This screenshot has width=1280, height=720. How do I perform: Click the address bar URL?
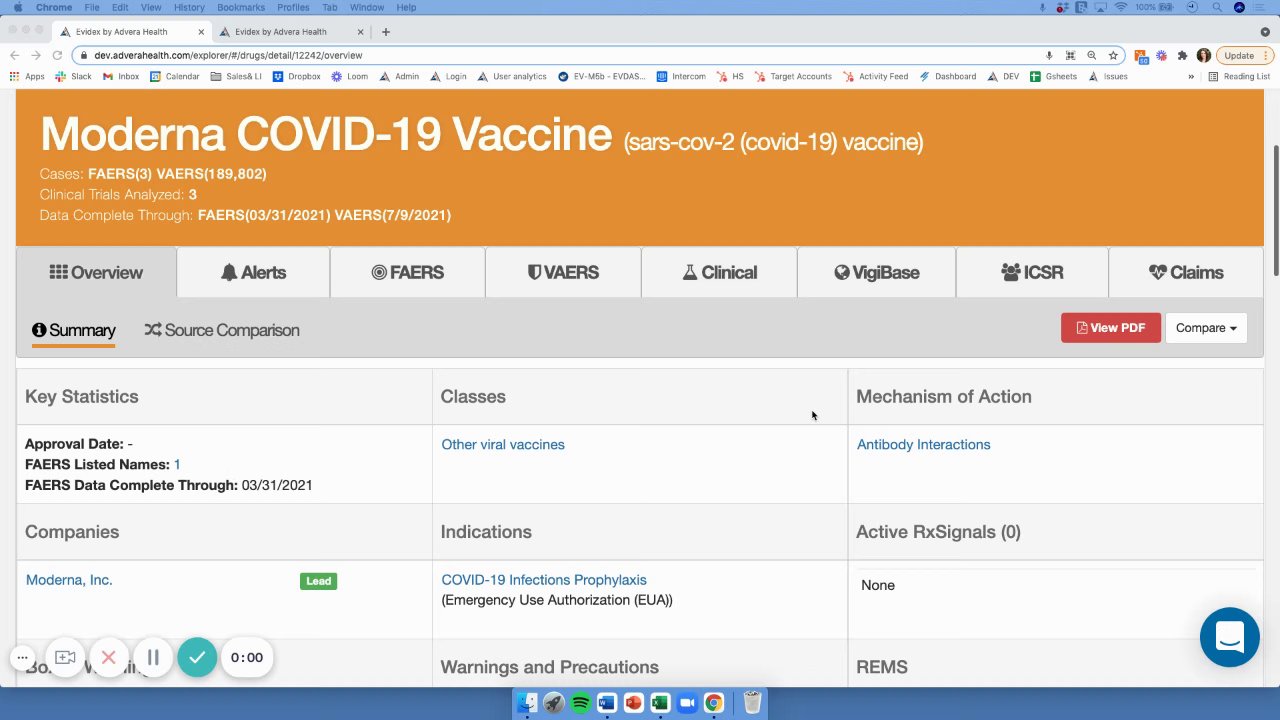pos(228,55)
